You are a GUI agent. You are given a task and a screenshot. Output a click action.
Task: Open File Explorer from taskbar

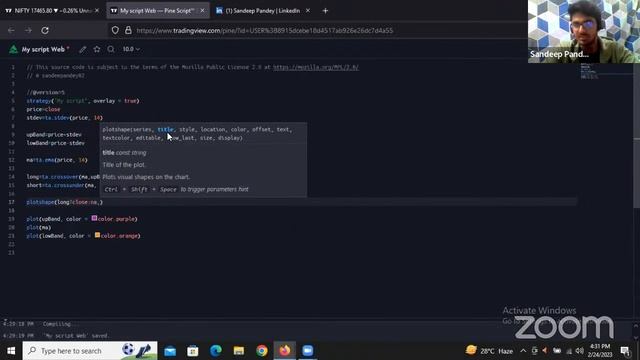[x=239, y=351]
